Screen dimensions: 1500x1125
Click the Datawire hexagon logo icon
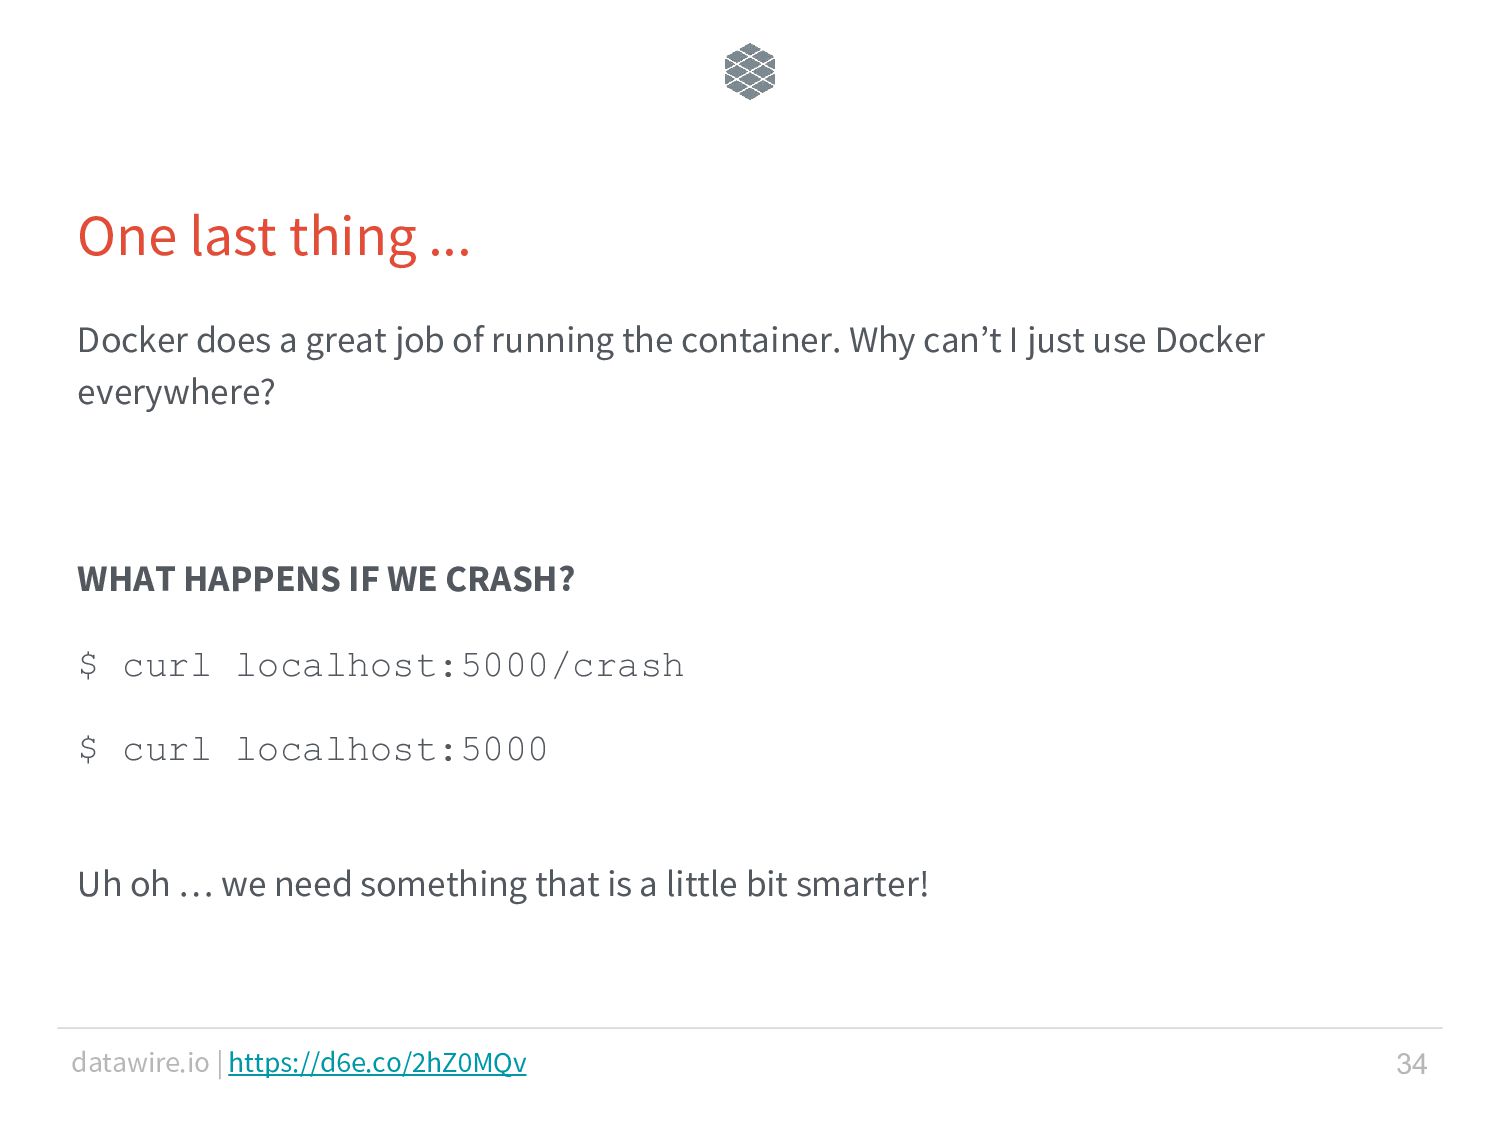click(x=749, y=72)
